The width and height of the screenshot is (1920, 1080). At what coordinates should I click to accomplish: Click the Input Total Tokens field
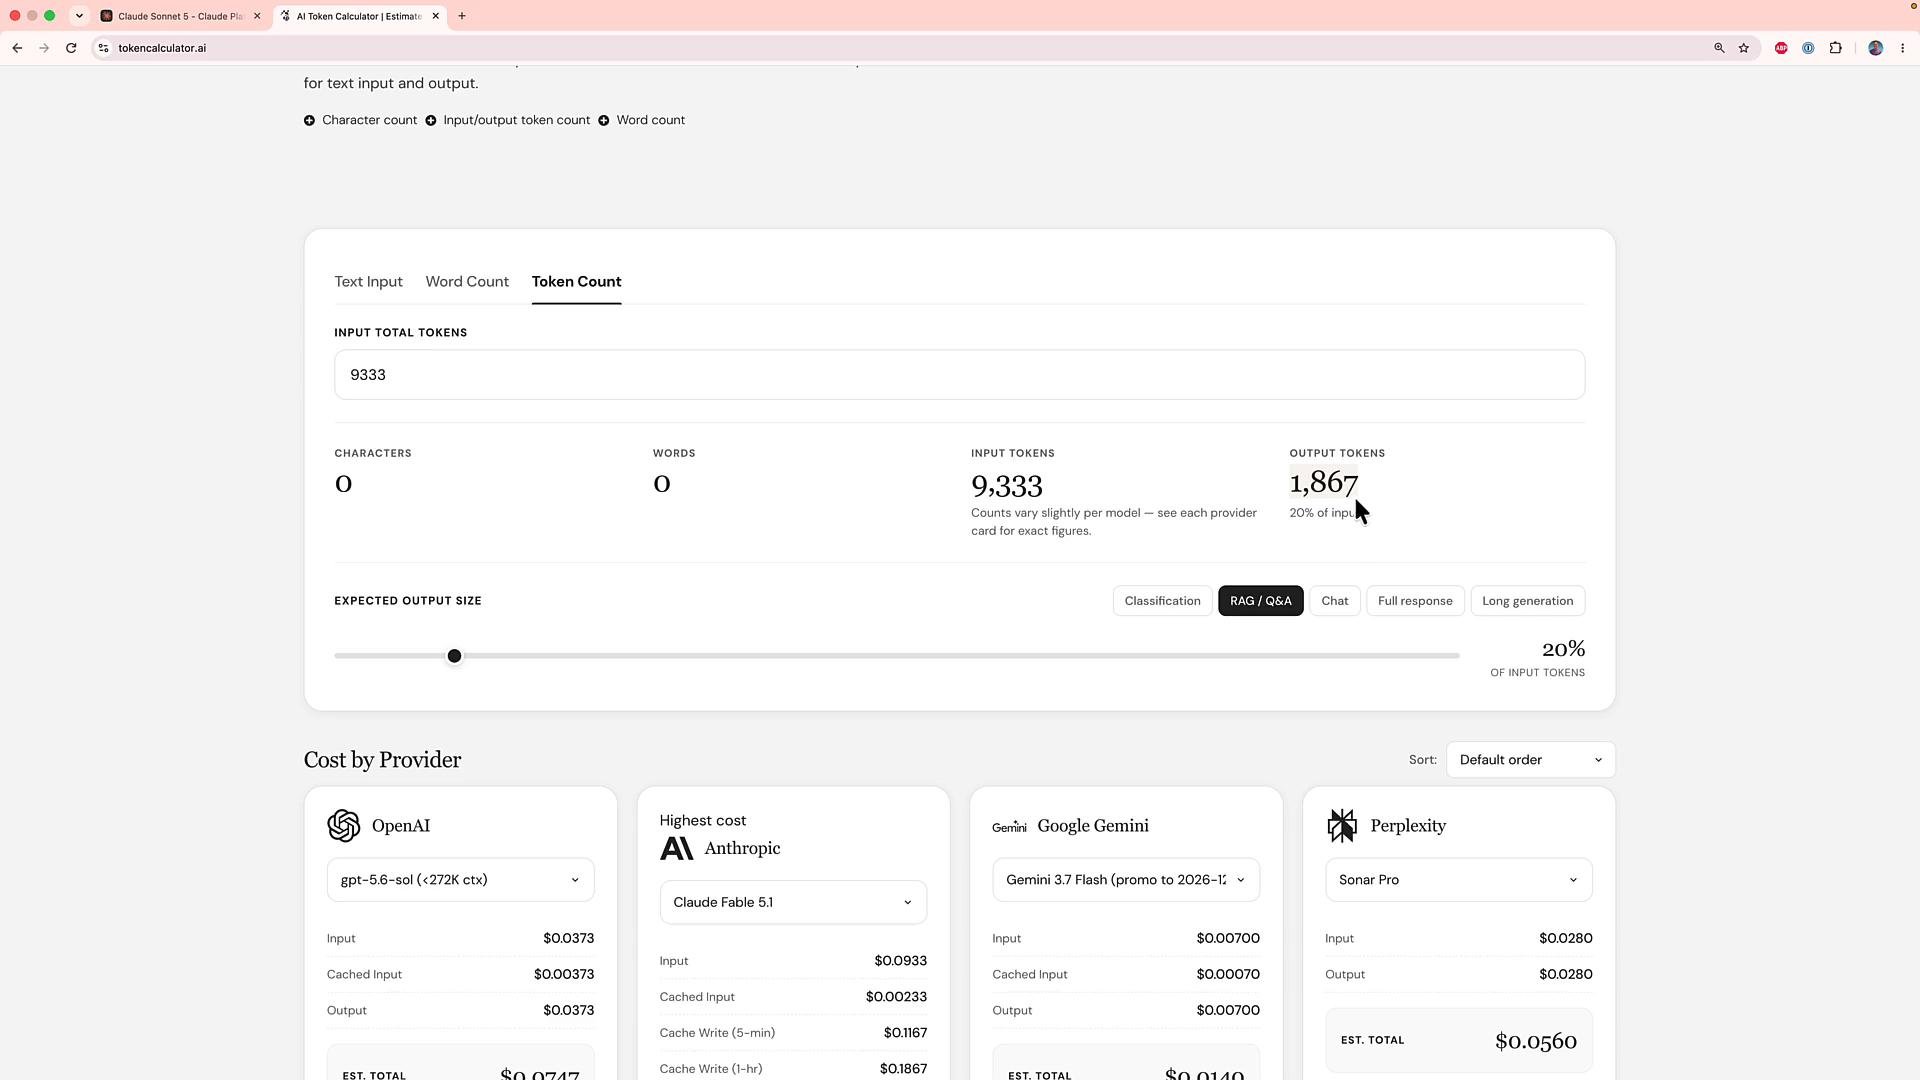(959, 375)
